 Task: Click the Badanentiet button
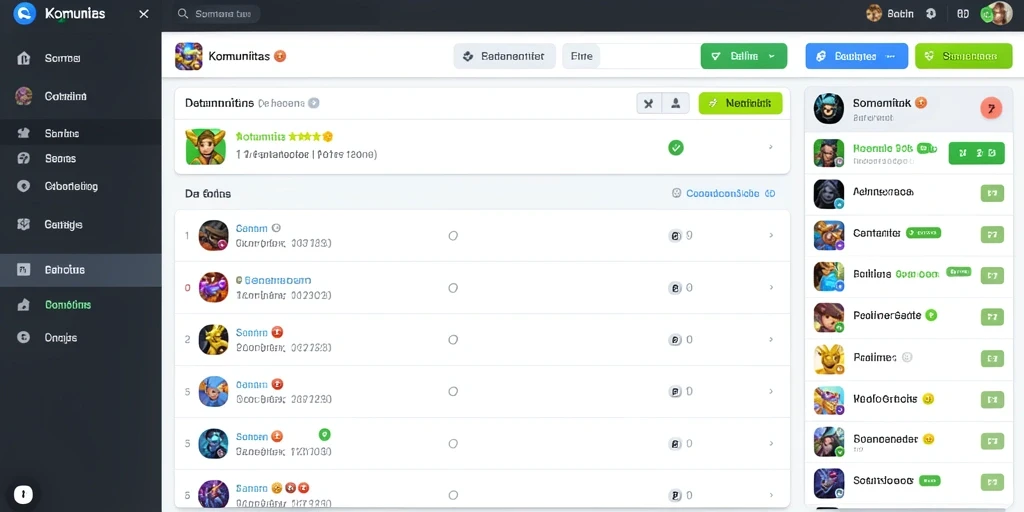504,57
